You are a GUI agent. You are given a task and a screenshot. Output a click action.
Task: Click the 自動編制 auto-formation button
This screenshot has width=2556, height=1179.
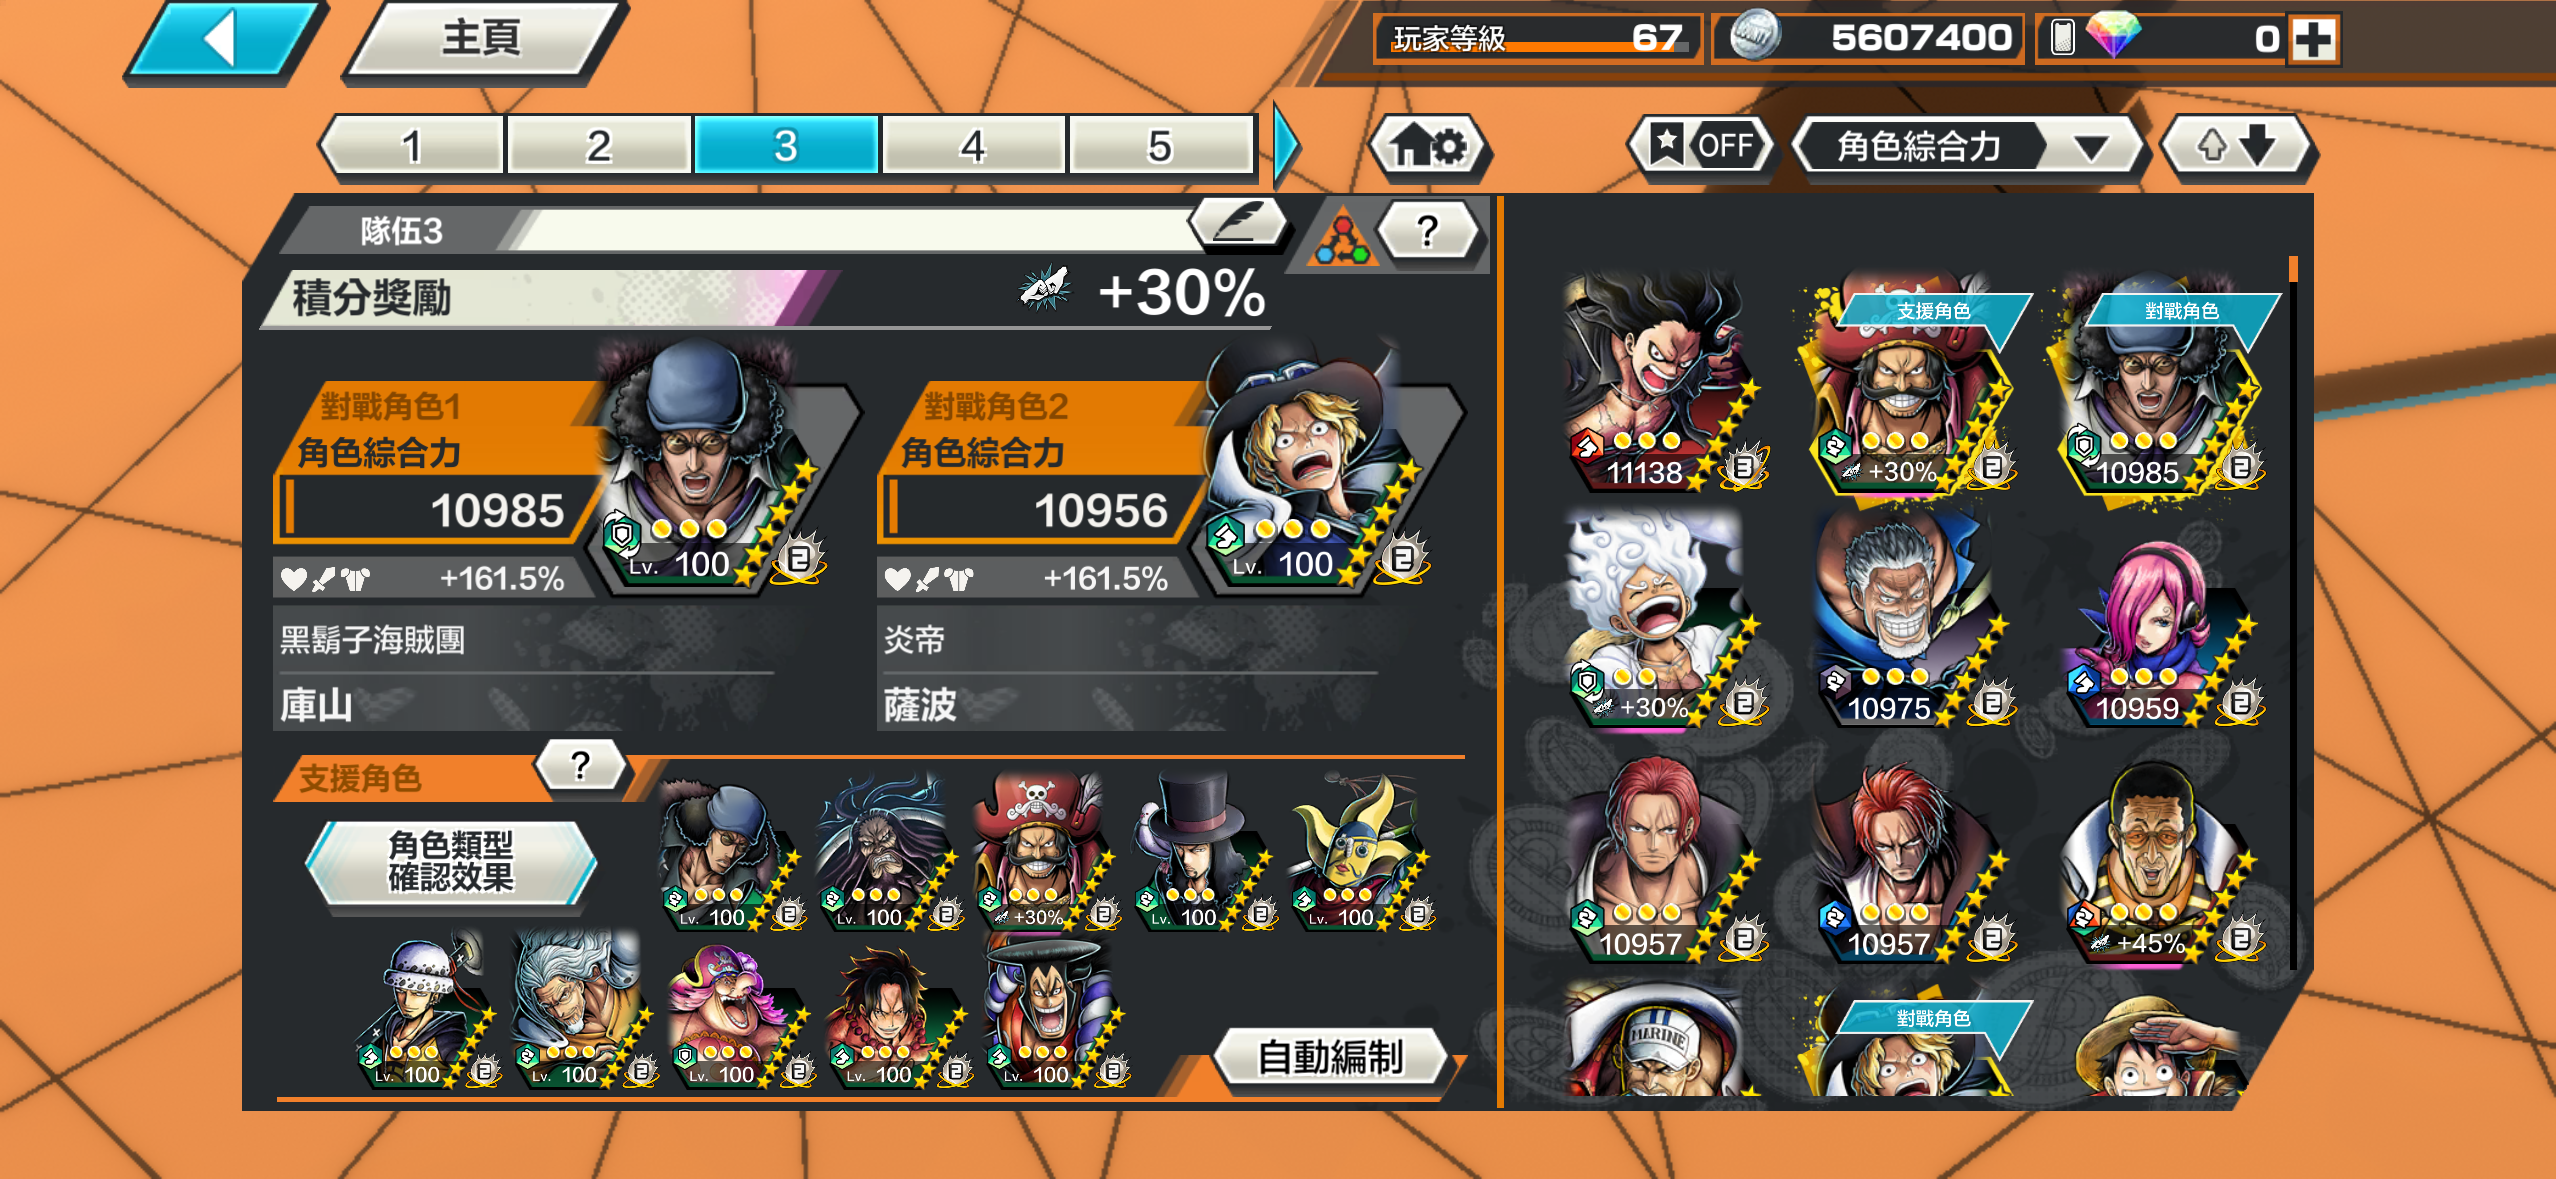tap(1330, 1056)
